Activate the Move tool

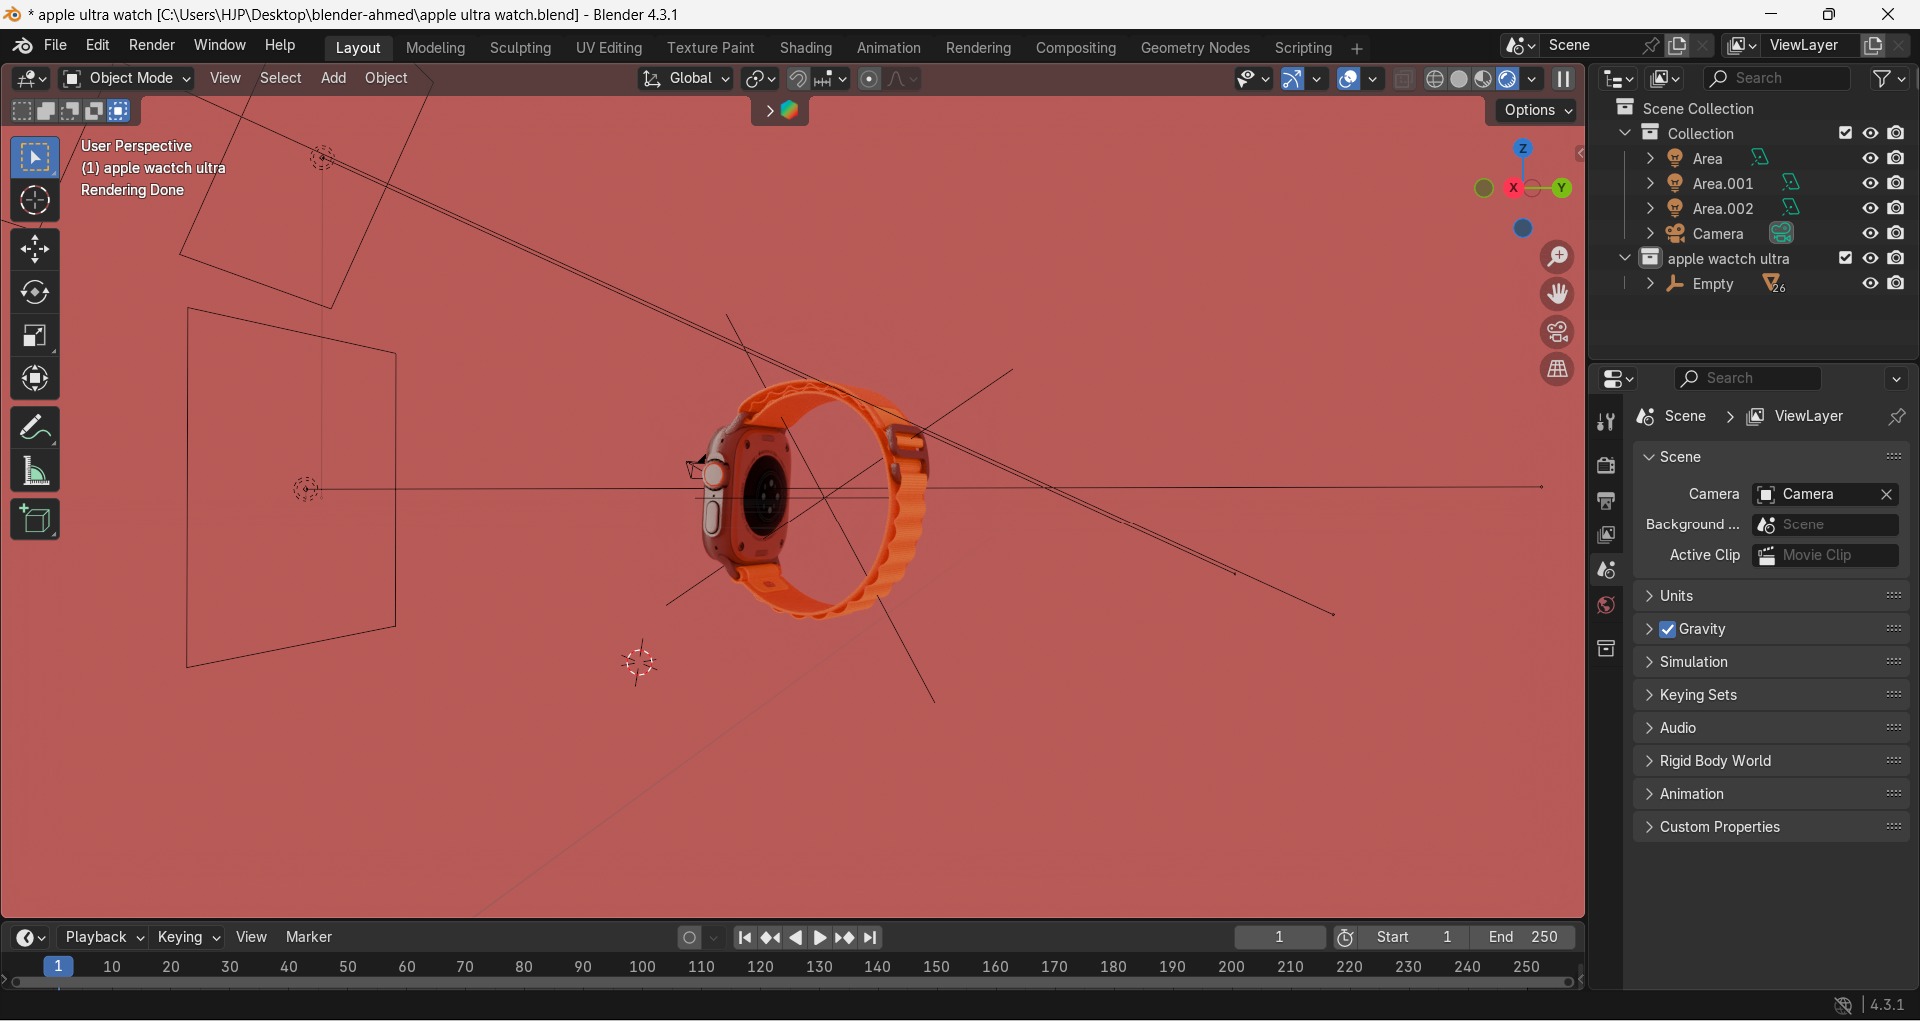(x=35, y=249)
